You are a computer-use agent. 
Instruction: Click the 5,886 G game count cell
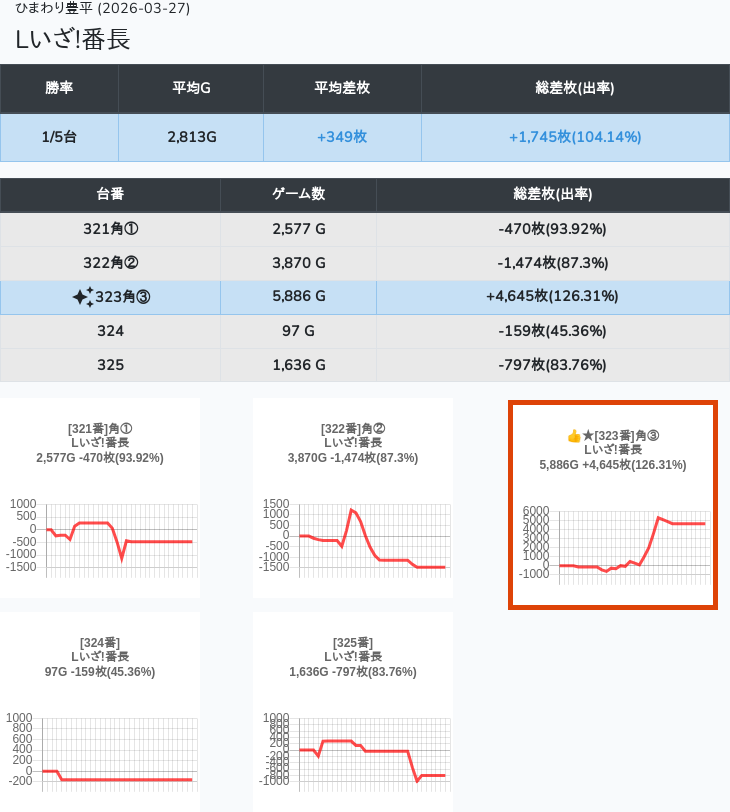click(x=298, y=297)
